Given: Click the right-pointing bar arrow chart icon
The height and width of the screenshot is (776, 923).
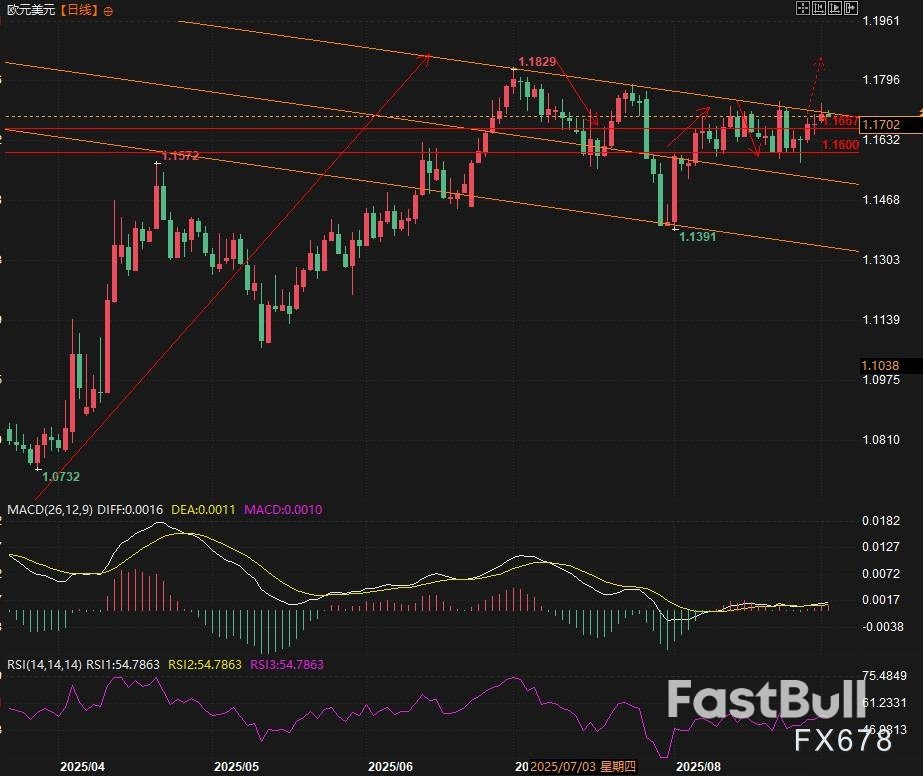Looking at the screenshot, I should click(x=835, y=9).
